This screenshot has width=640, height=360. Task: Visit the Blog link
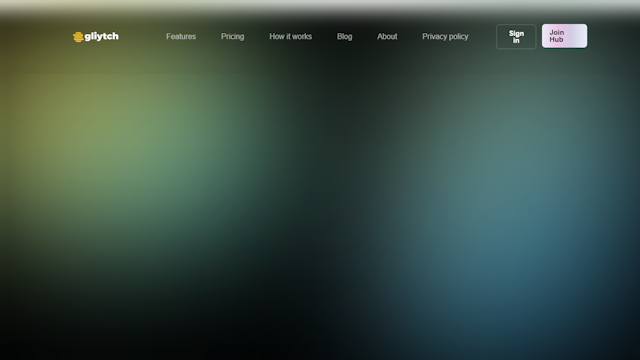coord(344,36)
